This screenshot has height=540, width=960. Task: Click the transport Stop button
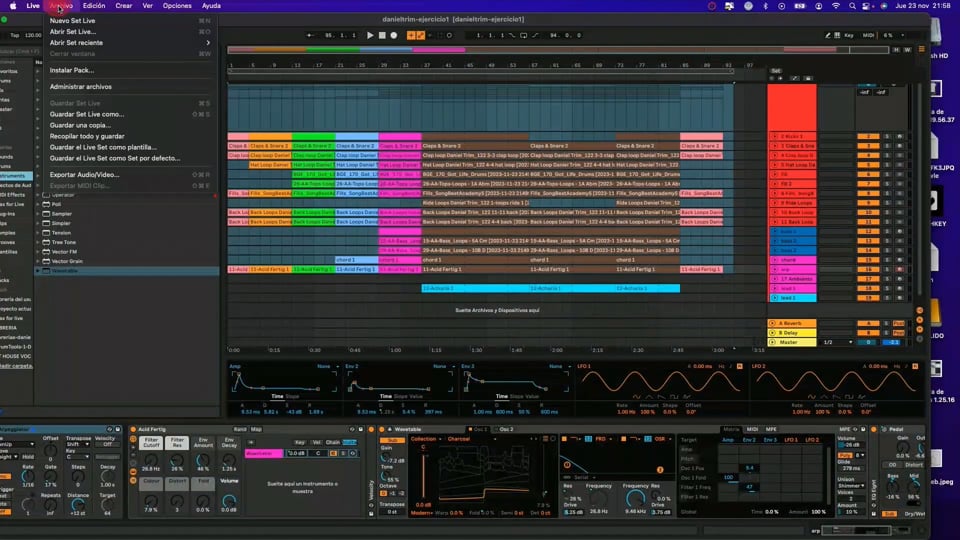382,36
